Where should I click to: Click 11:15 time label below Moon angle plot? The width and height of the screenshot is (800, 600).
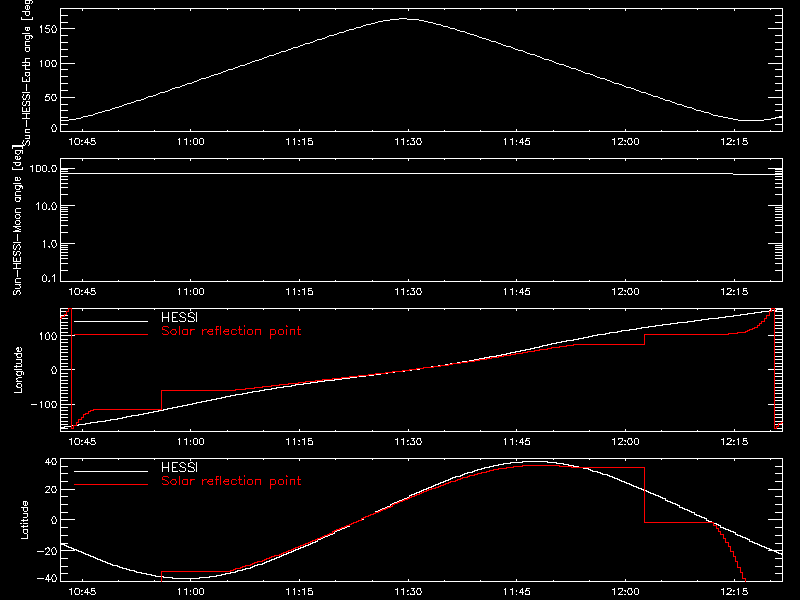(x=299, y=292)
